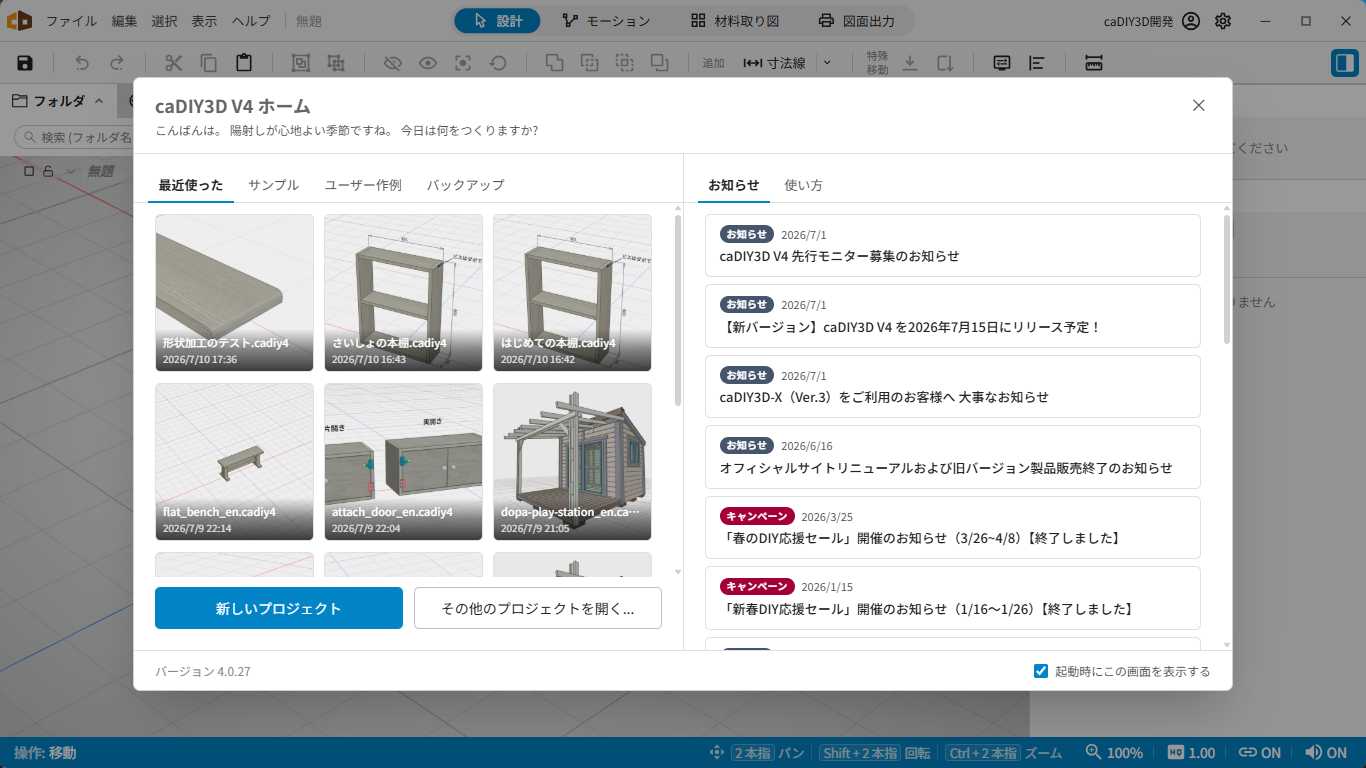Viewport: 1366px width, 768px height.
Task: Open the settings gear icon
Action: (1223, 21)
